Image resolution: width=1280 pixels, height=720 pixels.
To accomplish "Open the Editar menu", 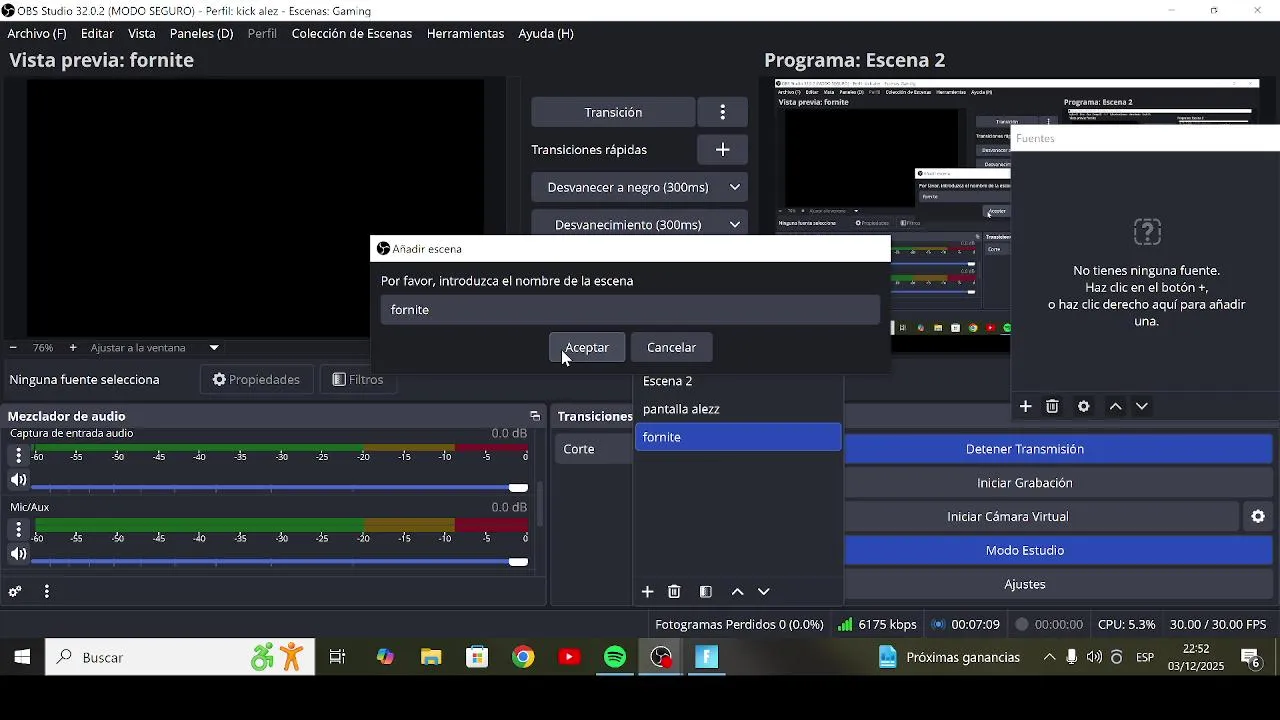I will pos(97,33).
